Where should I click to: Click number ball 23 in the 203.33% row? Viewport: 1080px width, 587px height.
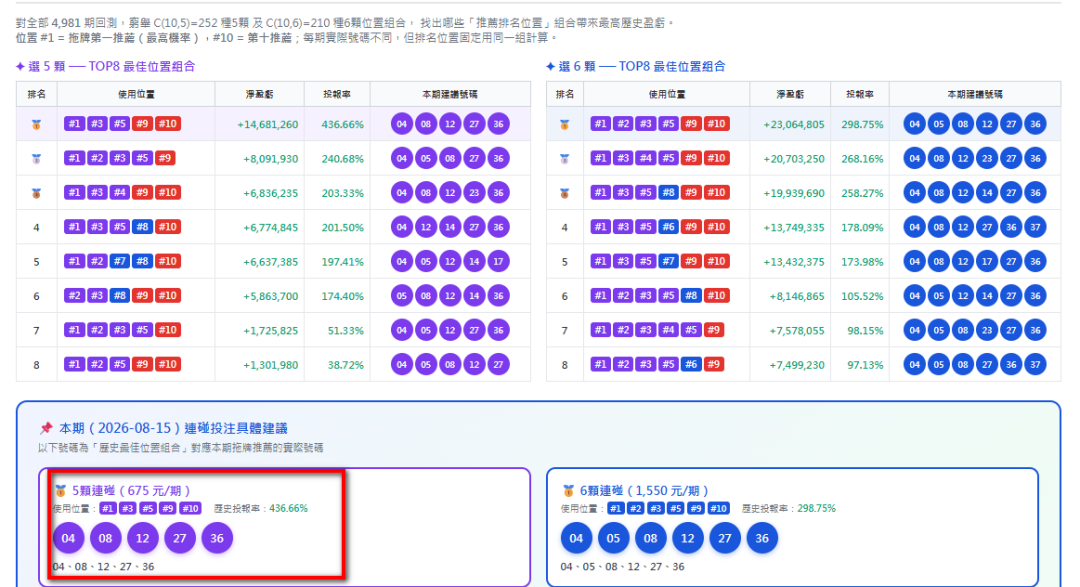click(x=474, y=193)
